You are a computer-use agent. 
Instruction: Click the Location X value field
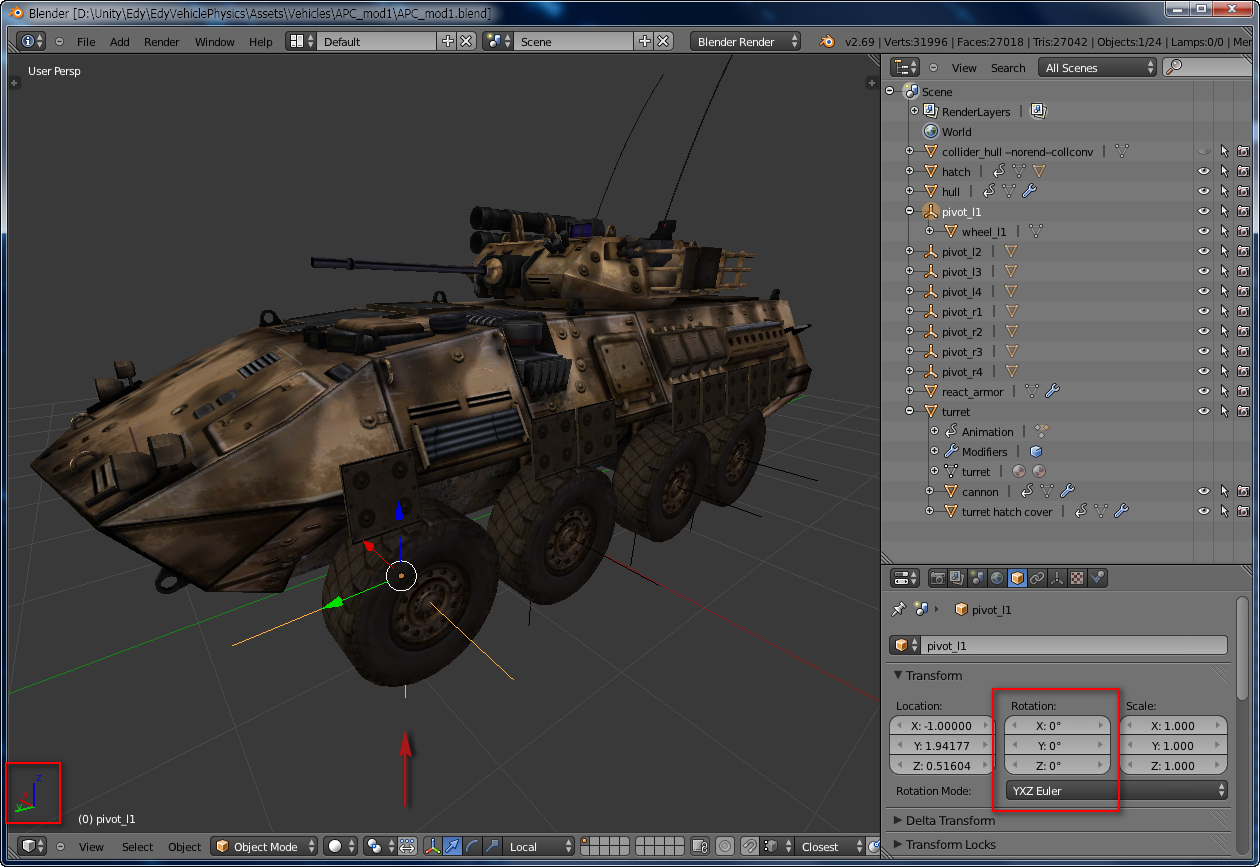click(x=942, y=726)
